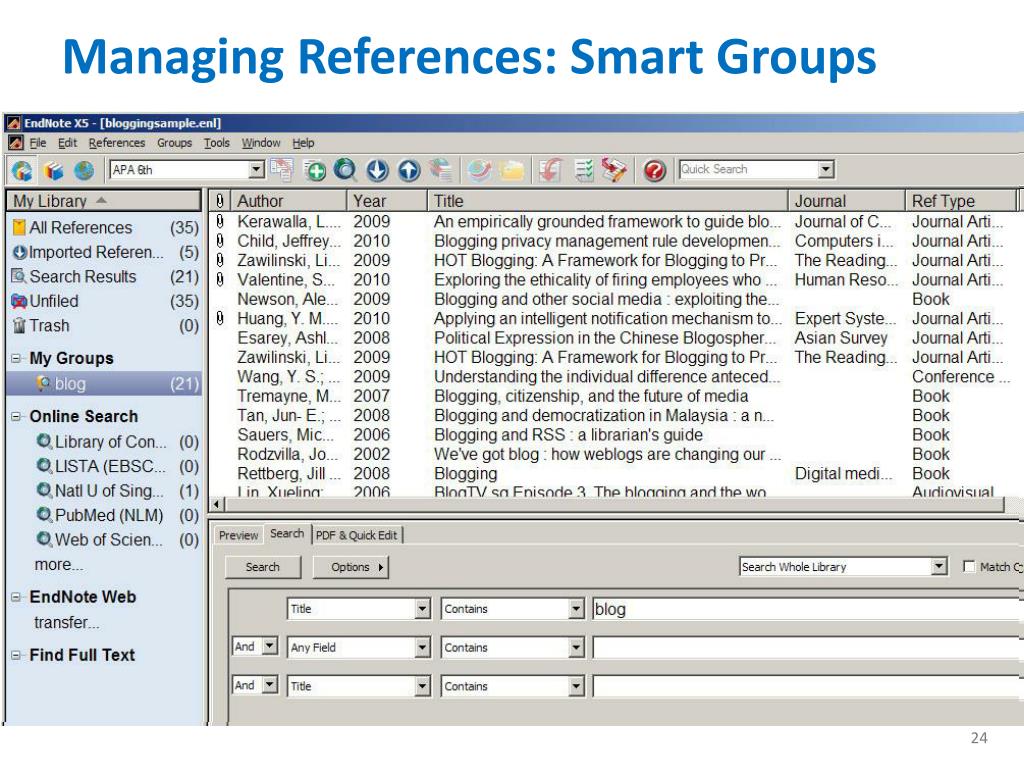Screen dimensions: 1024x768
Task: Click the EndNote document icon left of File menu
Action: coord(16,143)
